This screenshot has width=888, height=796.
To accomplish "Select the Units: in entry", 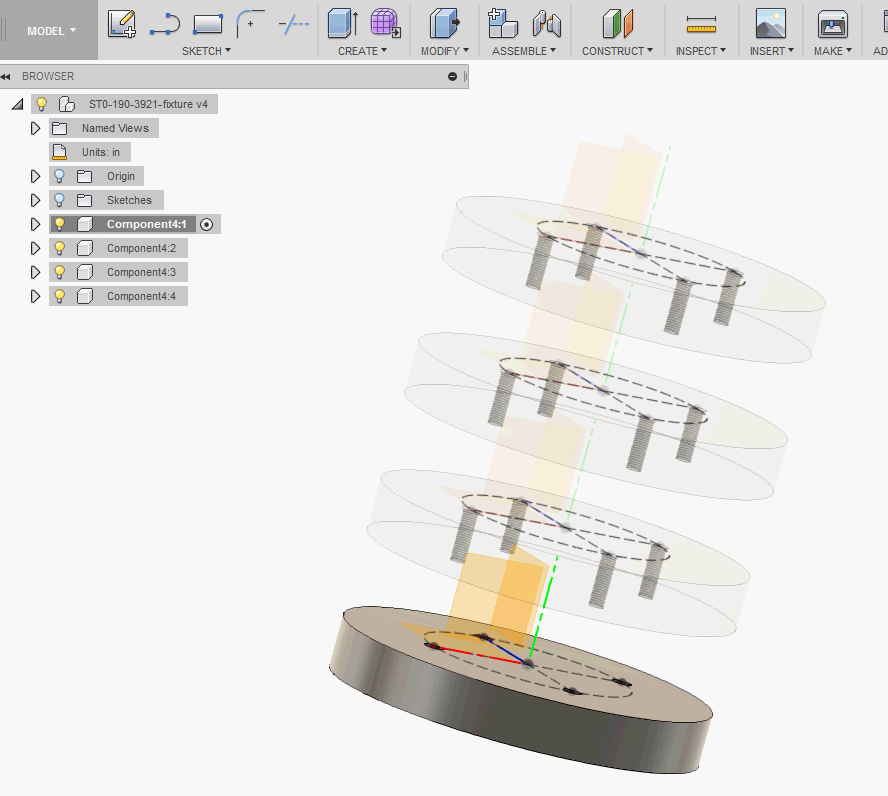I will click(101, 152).
